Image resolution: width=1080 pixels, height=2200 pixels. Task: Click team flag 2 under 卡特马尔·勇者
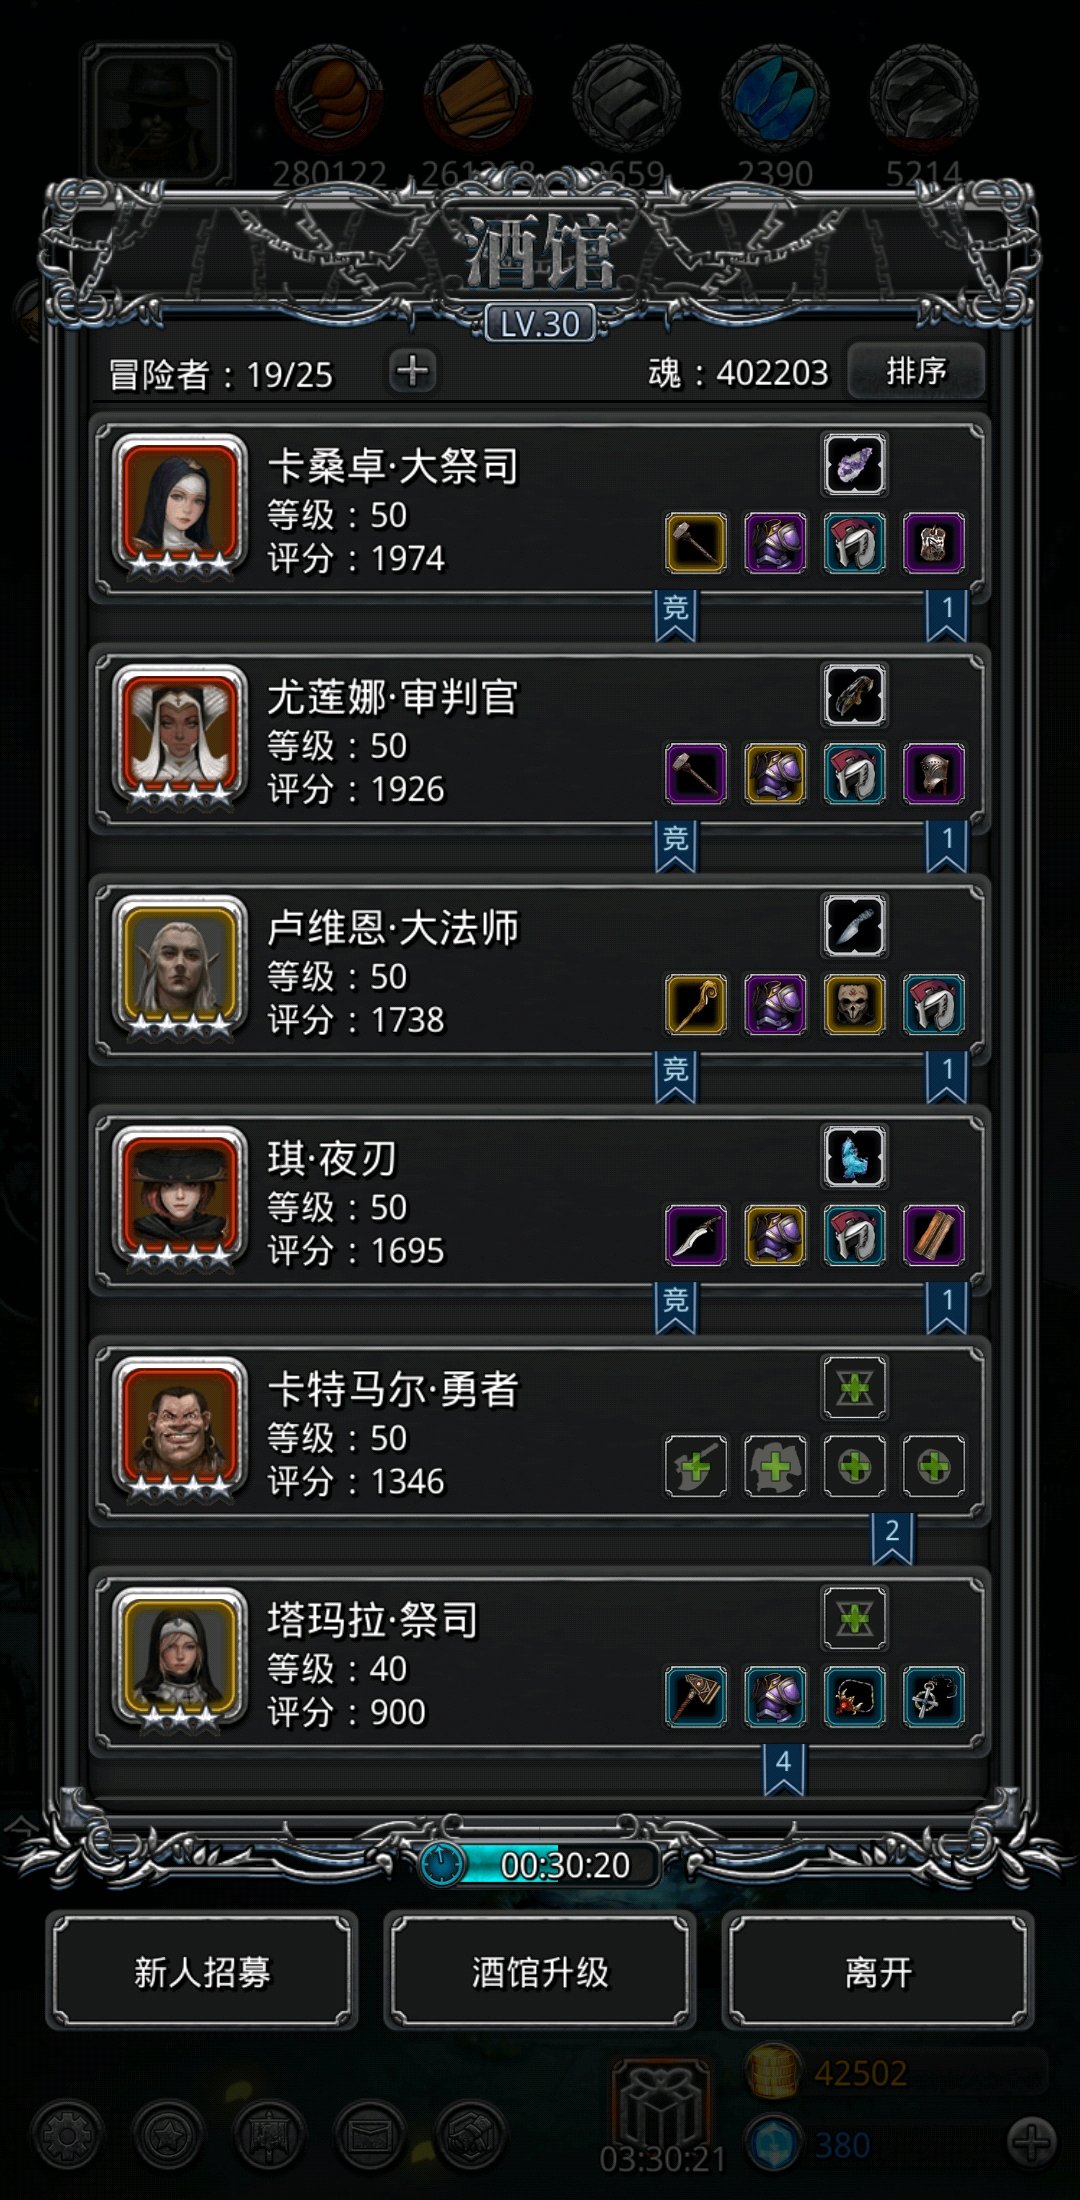(892, 1537)
